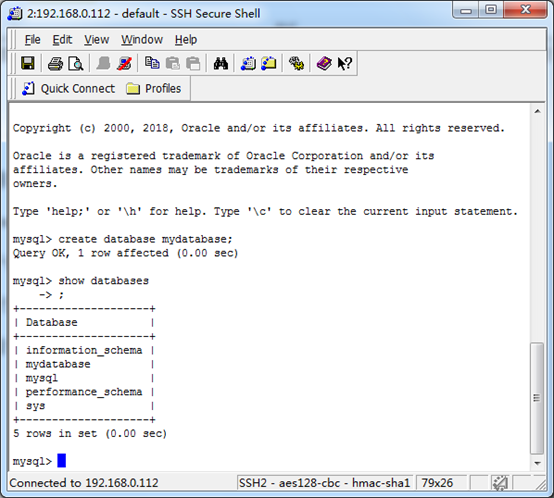
Task: Open New File Transfer Window icon
Action: tap(269, 64)
